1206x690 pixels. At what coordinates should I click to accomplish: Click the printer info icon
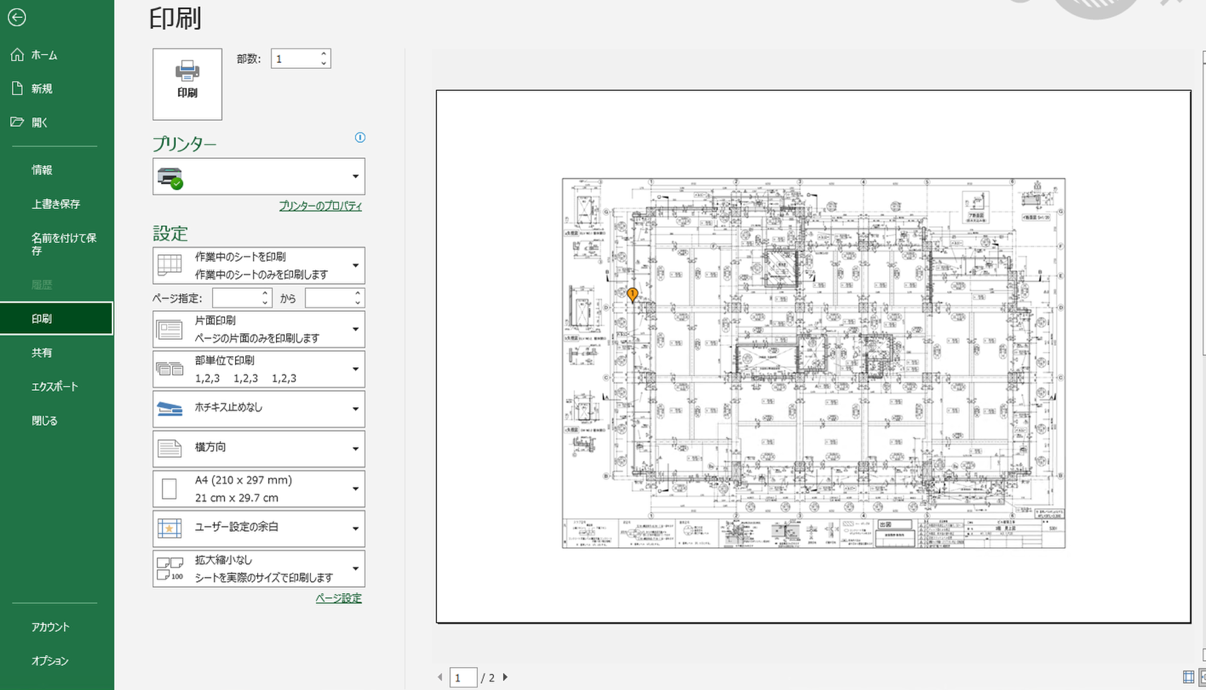360,138
